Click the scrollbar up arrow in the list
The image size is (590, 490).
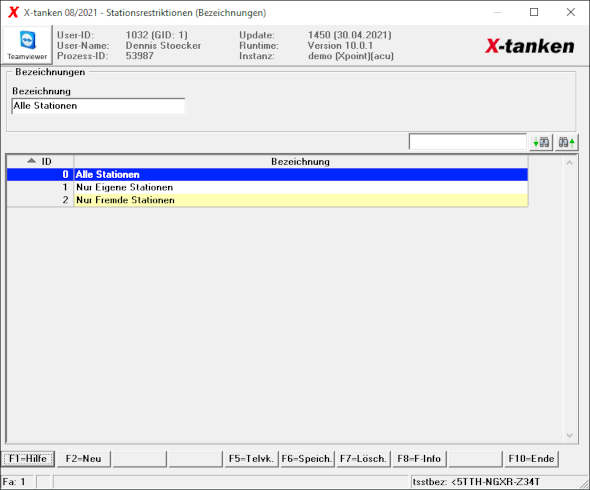click(x=570, y=163)
